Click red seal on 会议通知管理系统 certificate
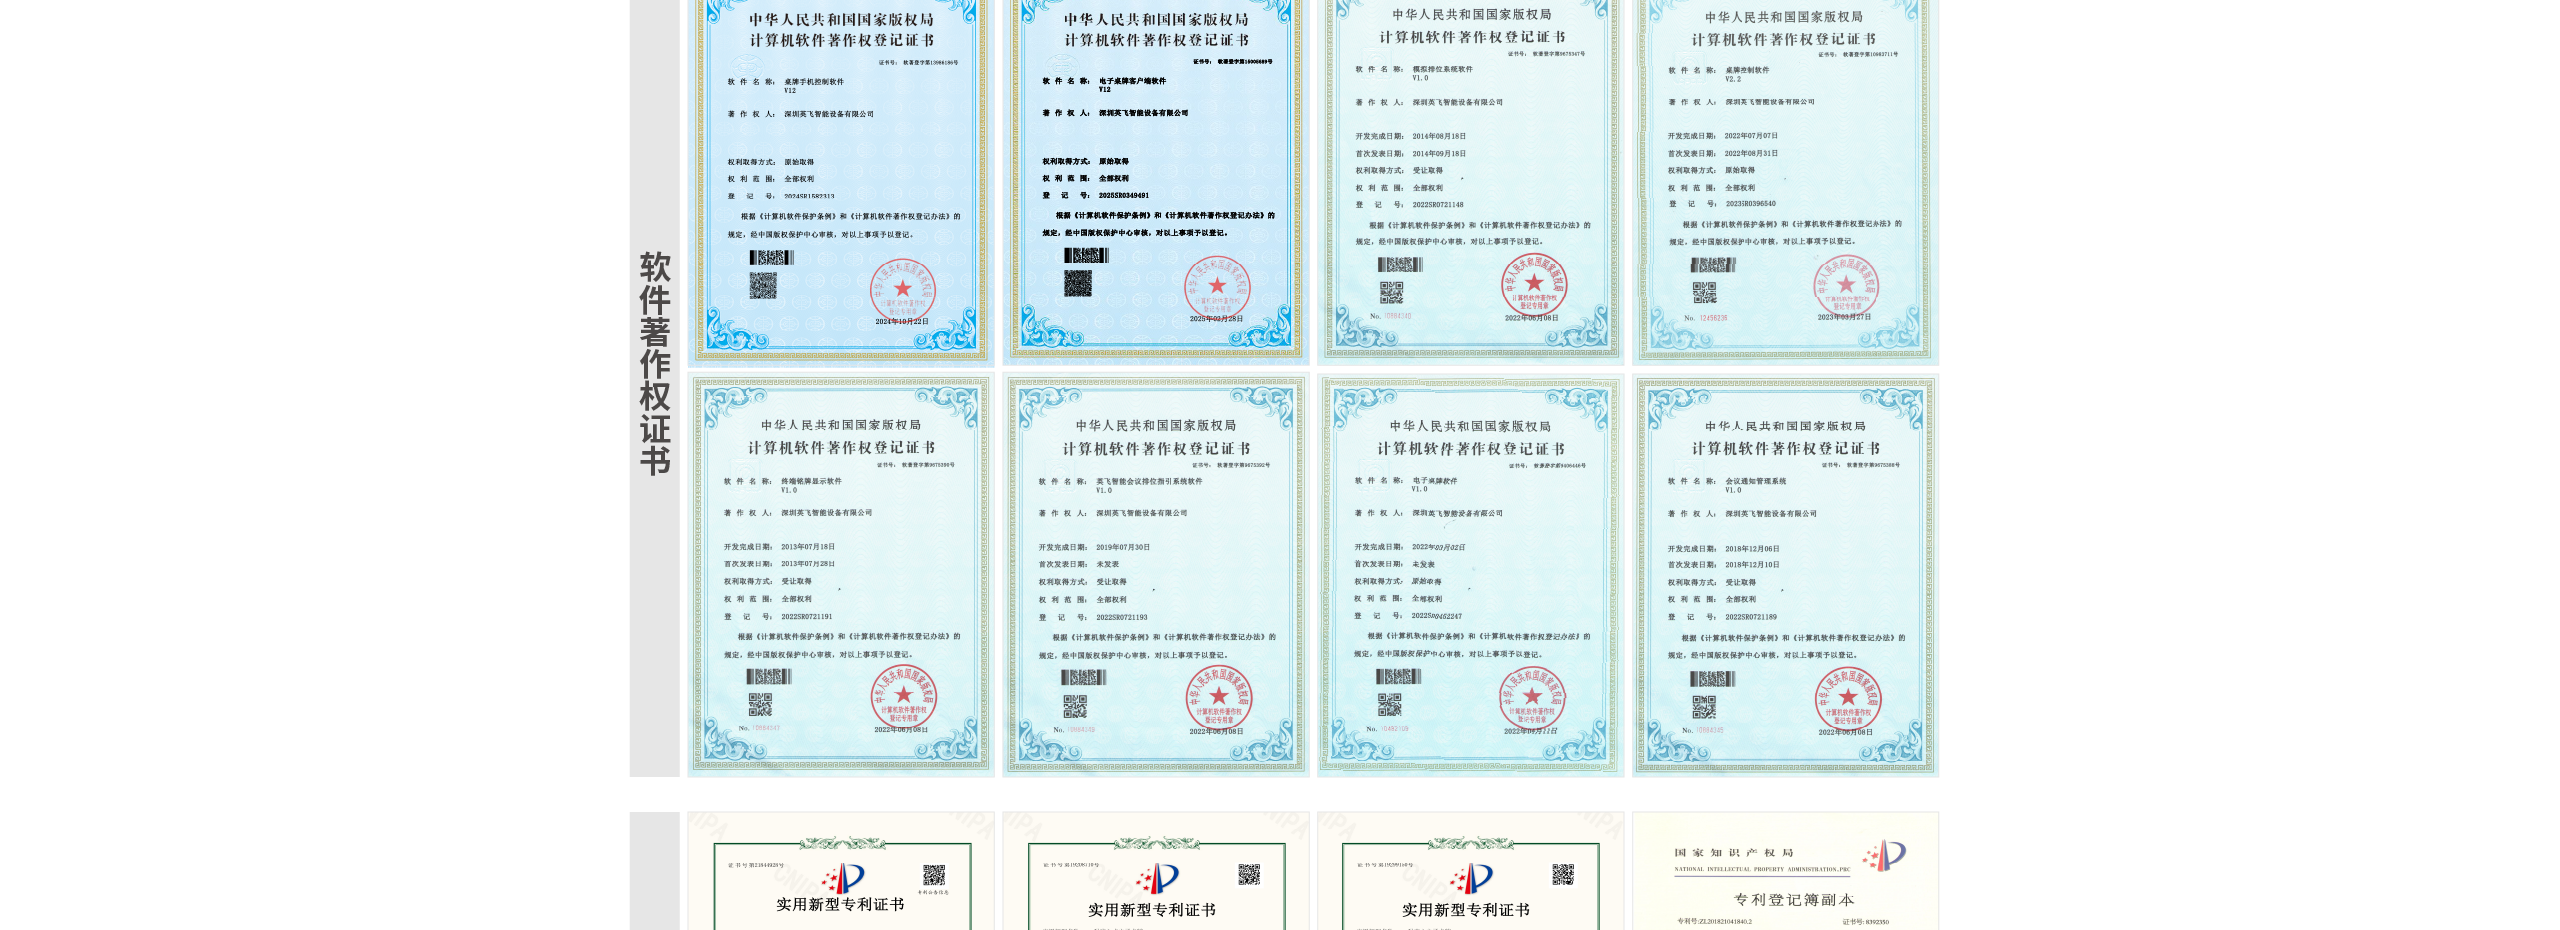The width and height of the screenshot is (2560, 930). 1847,698
